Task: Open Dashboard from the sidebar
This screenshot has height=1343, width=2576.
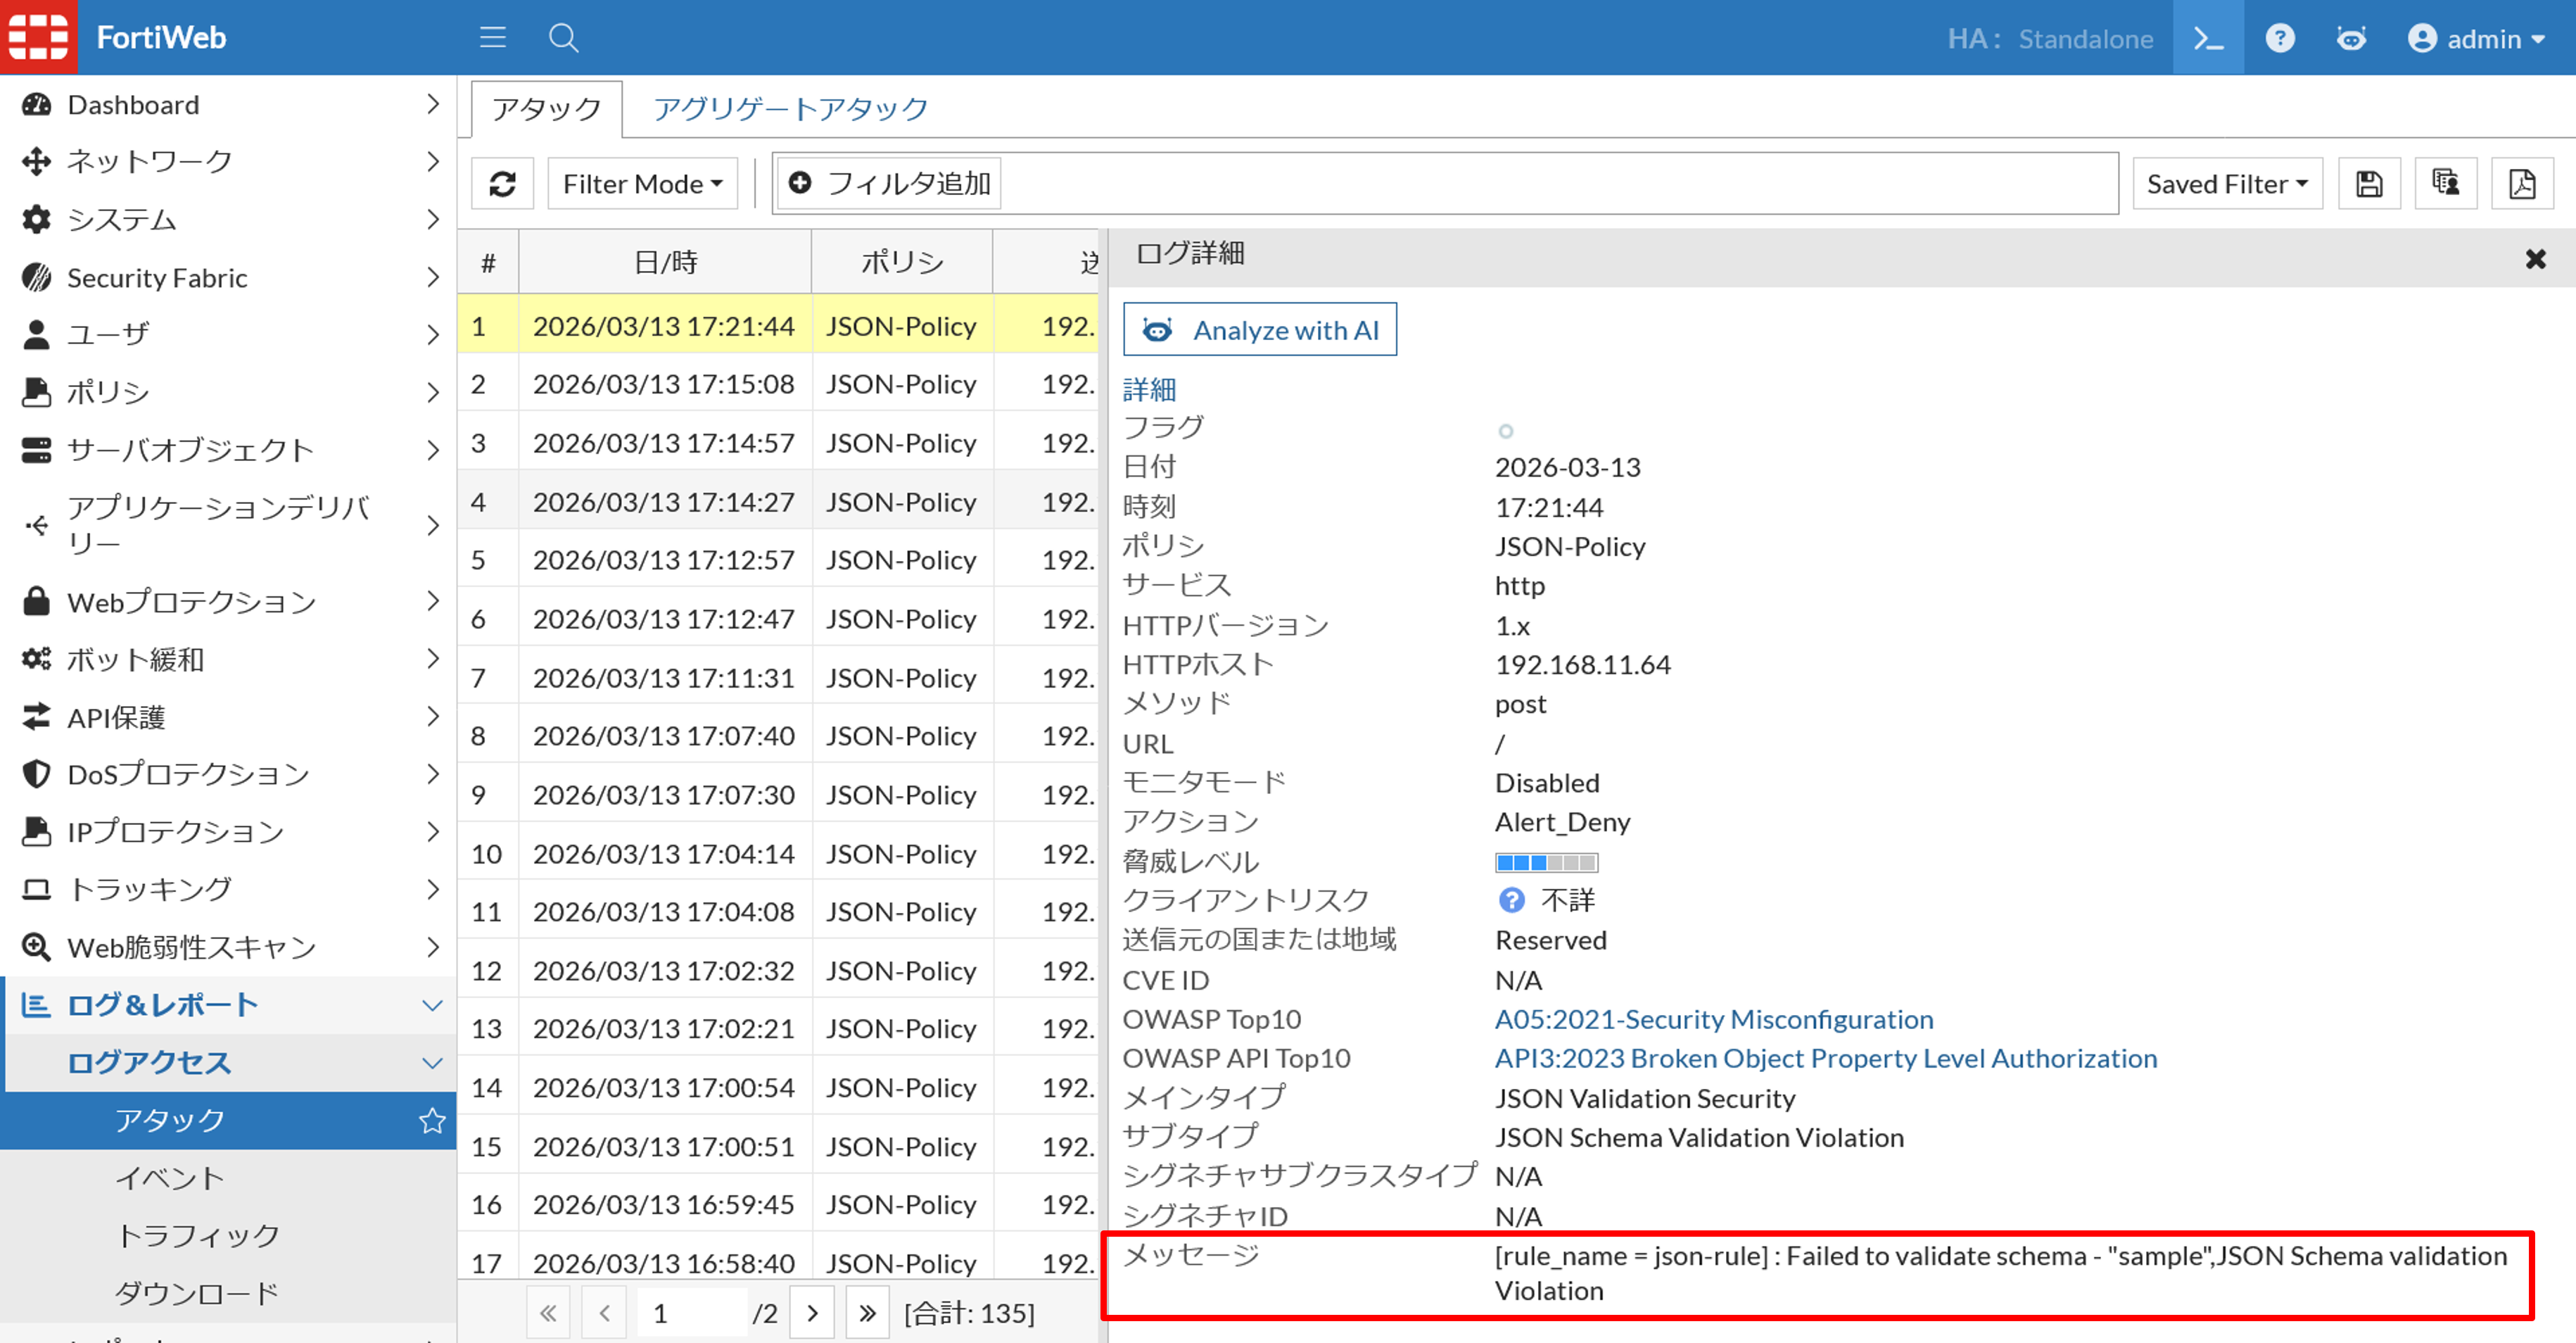Action: (133, 104)
